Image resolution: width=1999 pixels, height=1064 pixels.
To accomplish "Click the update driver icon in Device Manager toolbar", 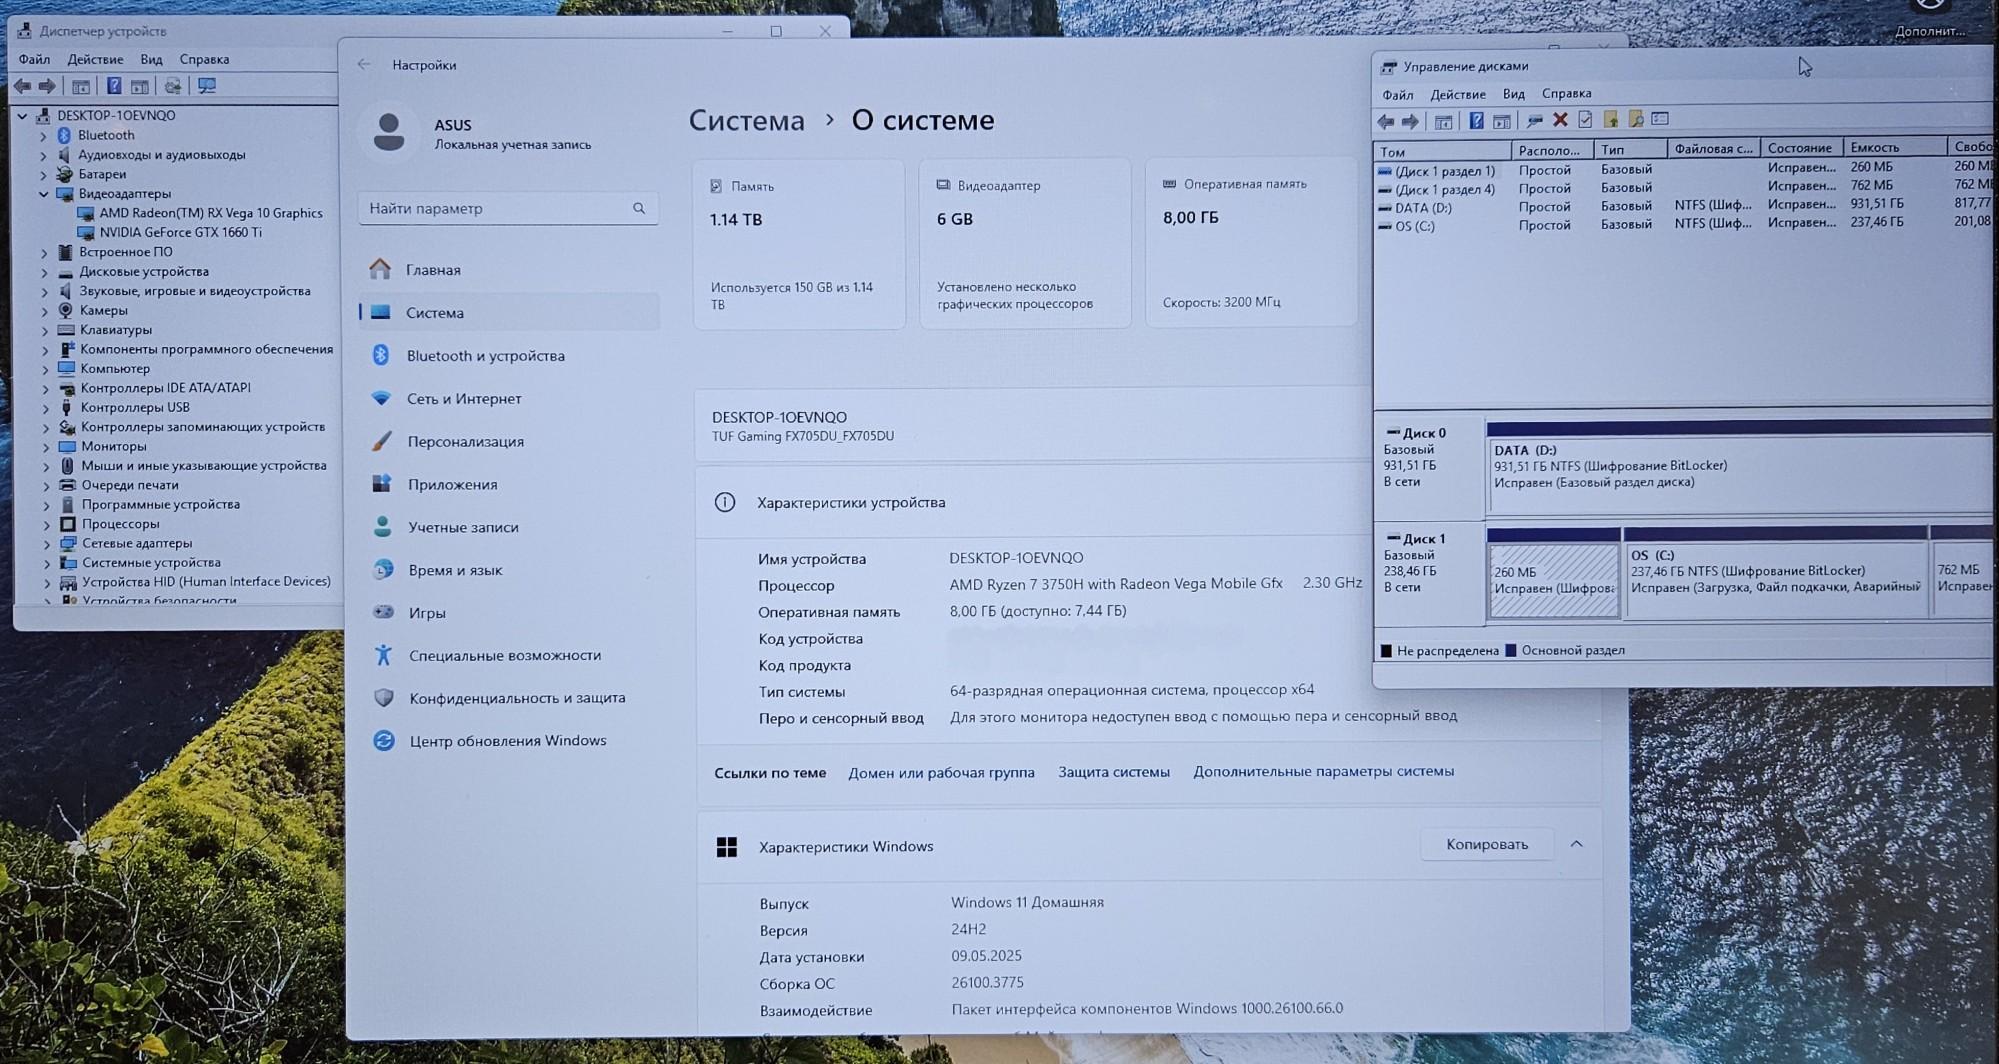I will point(173,86).
